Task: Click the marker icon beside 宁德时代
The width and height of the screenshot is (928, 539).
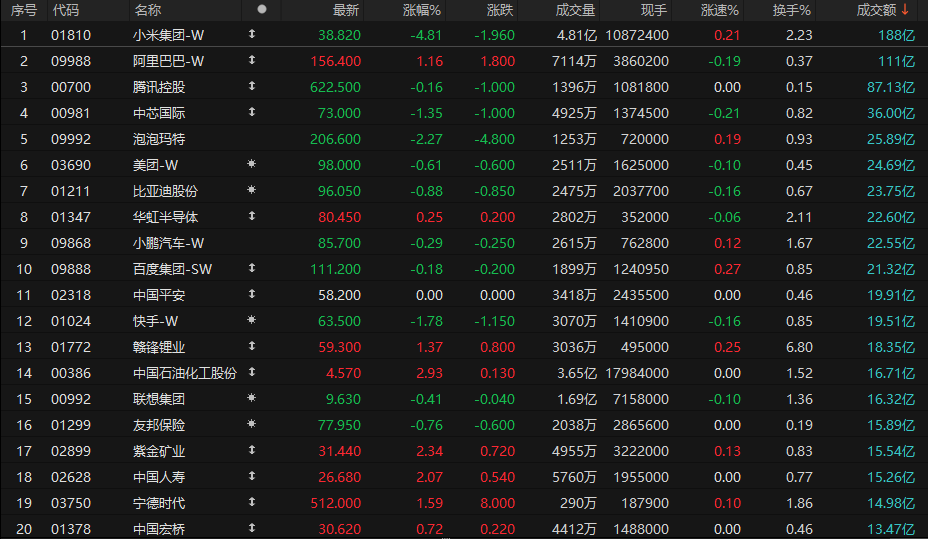Action: [x=252, y=503]
